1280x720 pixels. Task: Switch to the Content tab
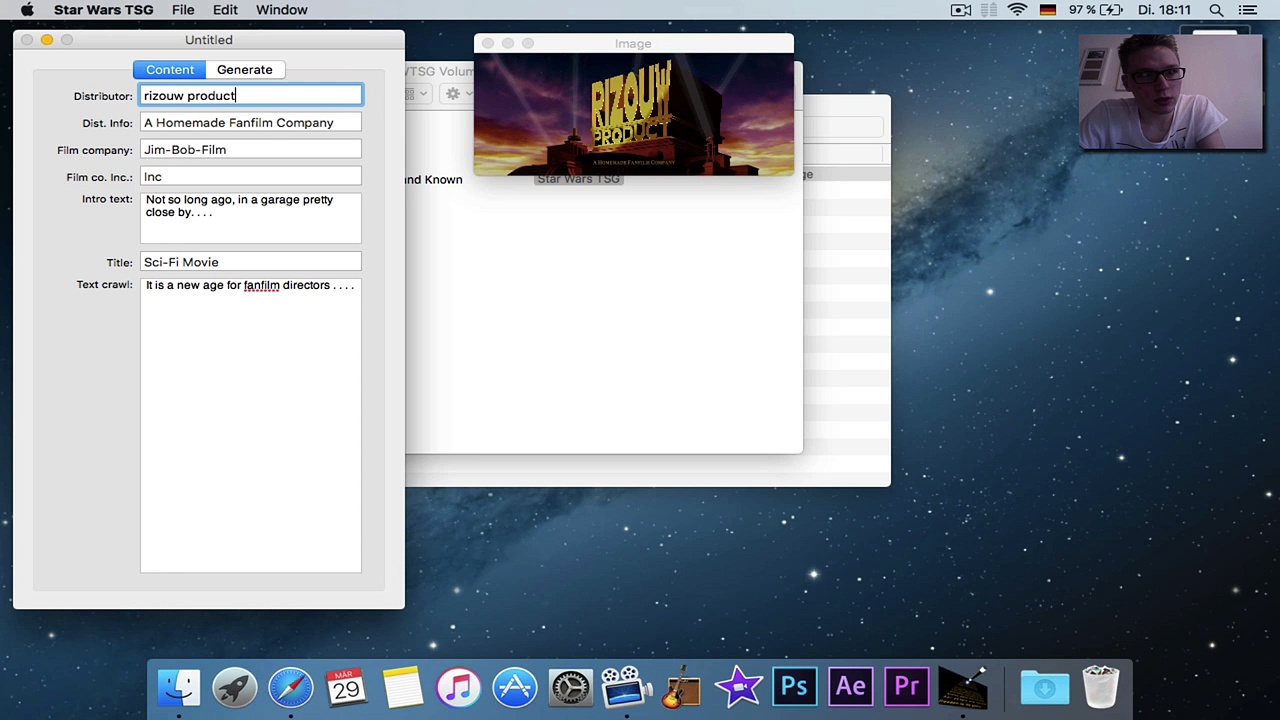pyautogui.click(x=170, y=70)
